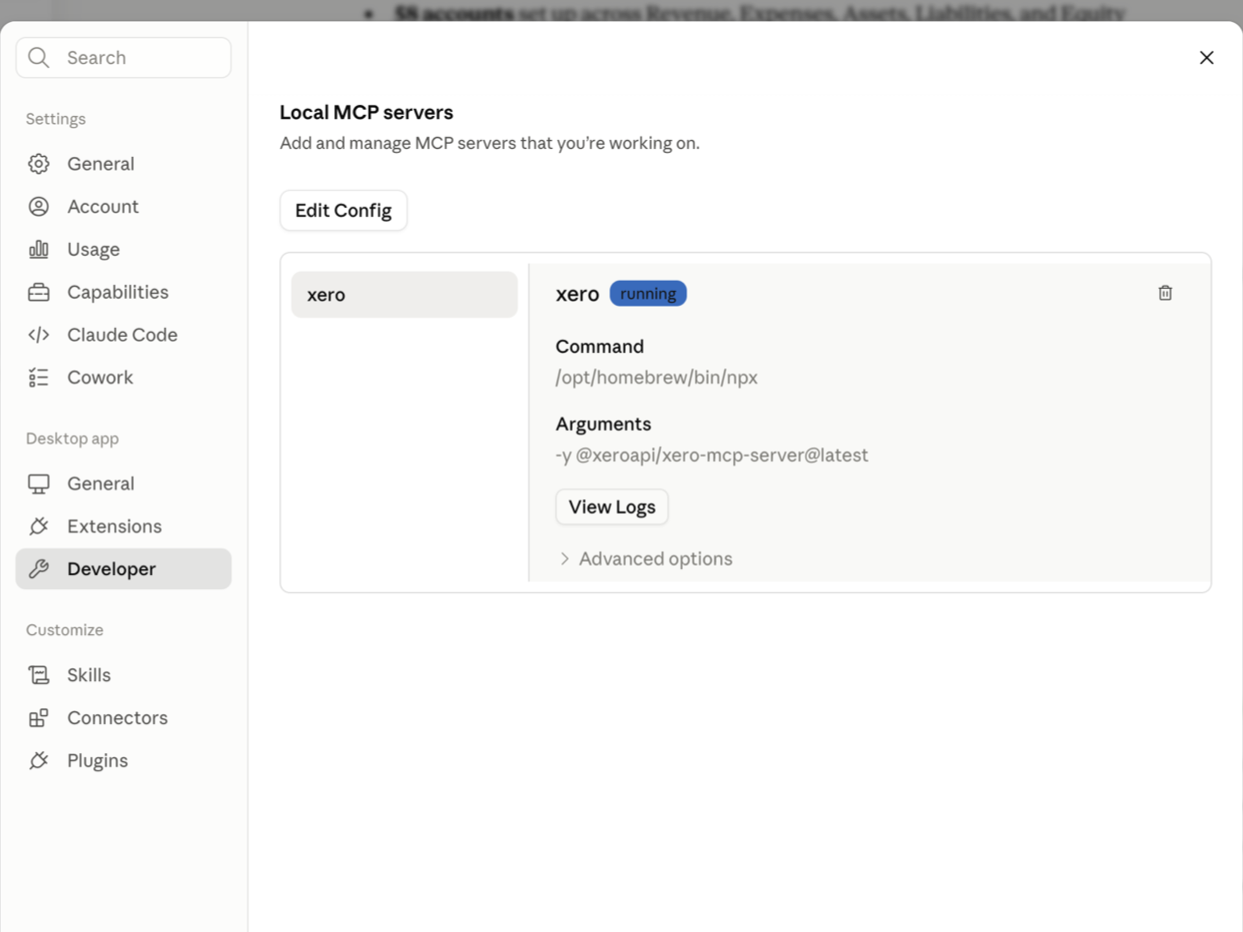Click the General label under Settings
Viewport: 1243px width, 932px height.
(x=100, y=164)
